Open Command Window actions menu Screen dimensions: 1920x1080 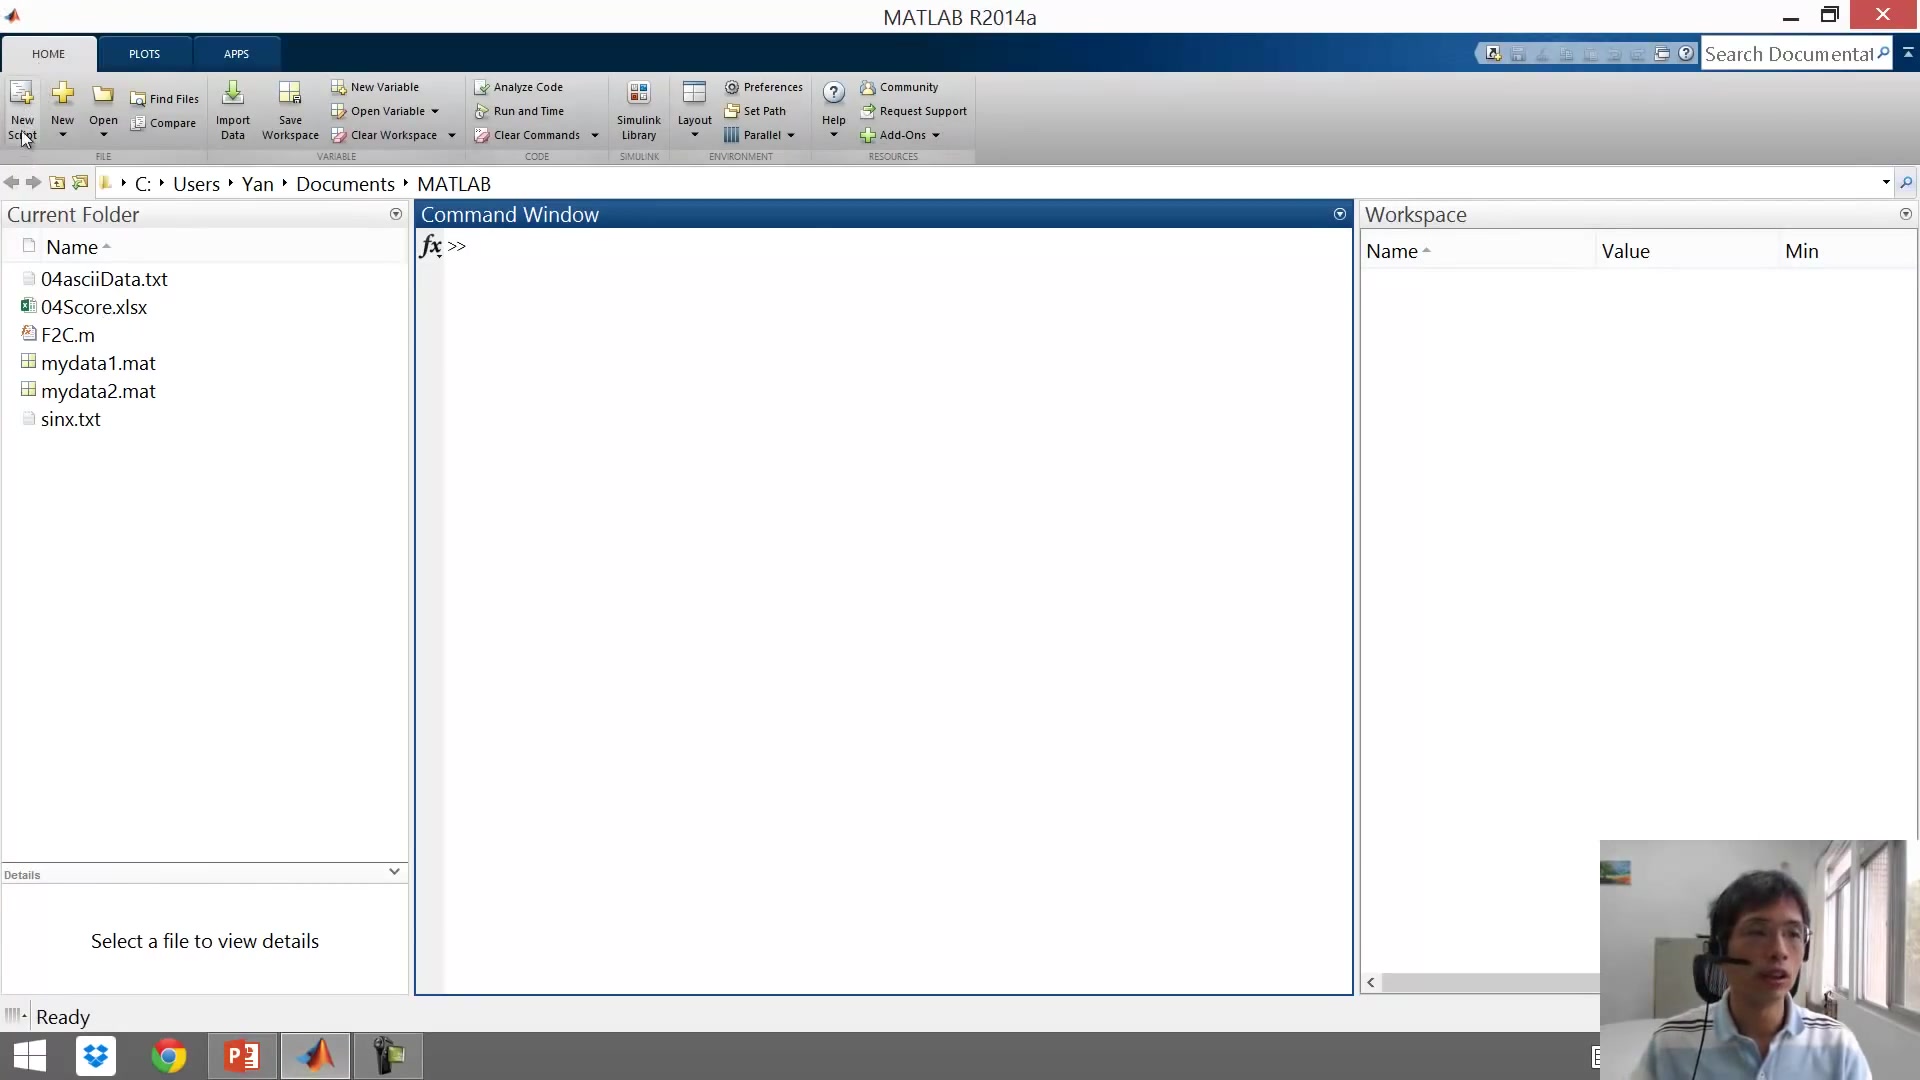click(1339, 214)
